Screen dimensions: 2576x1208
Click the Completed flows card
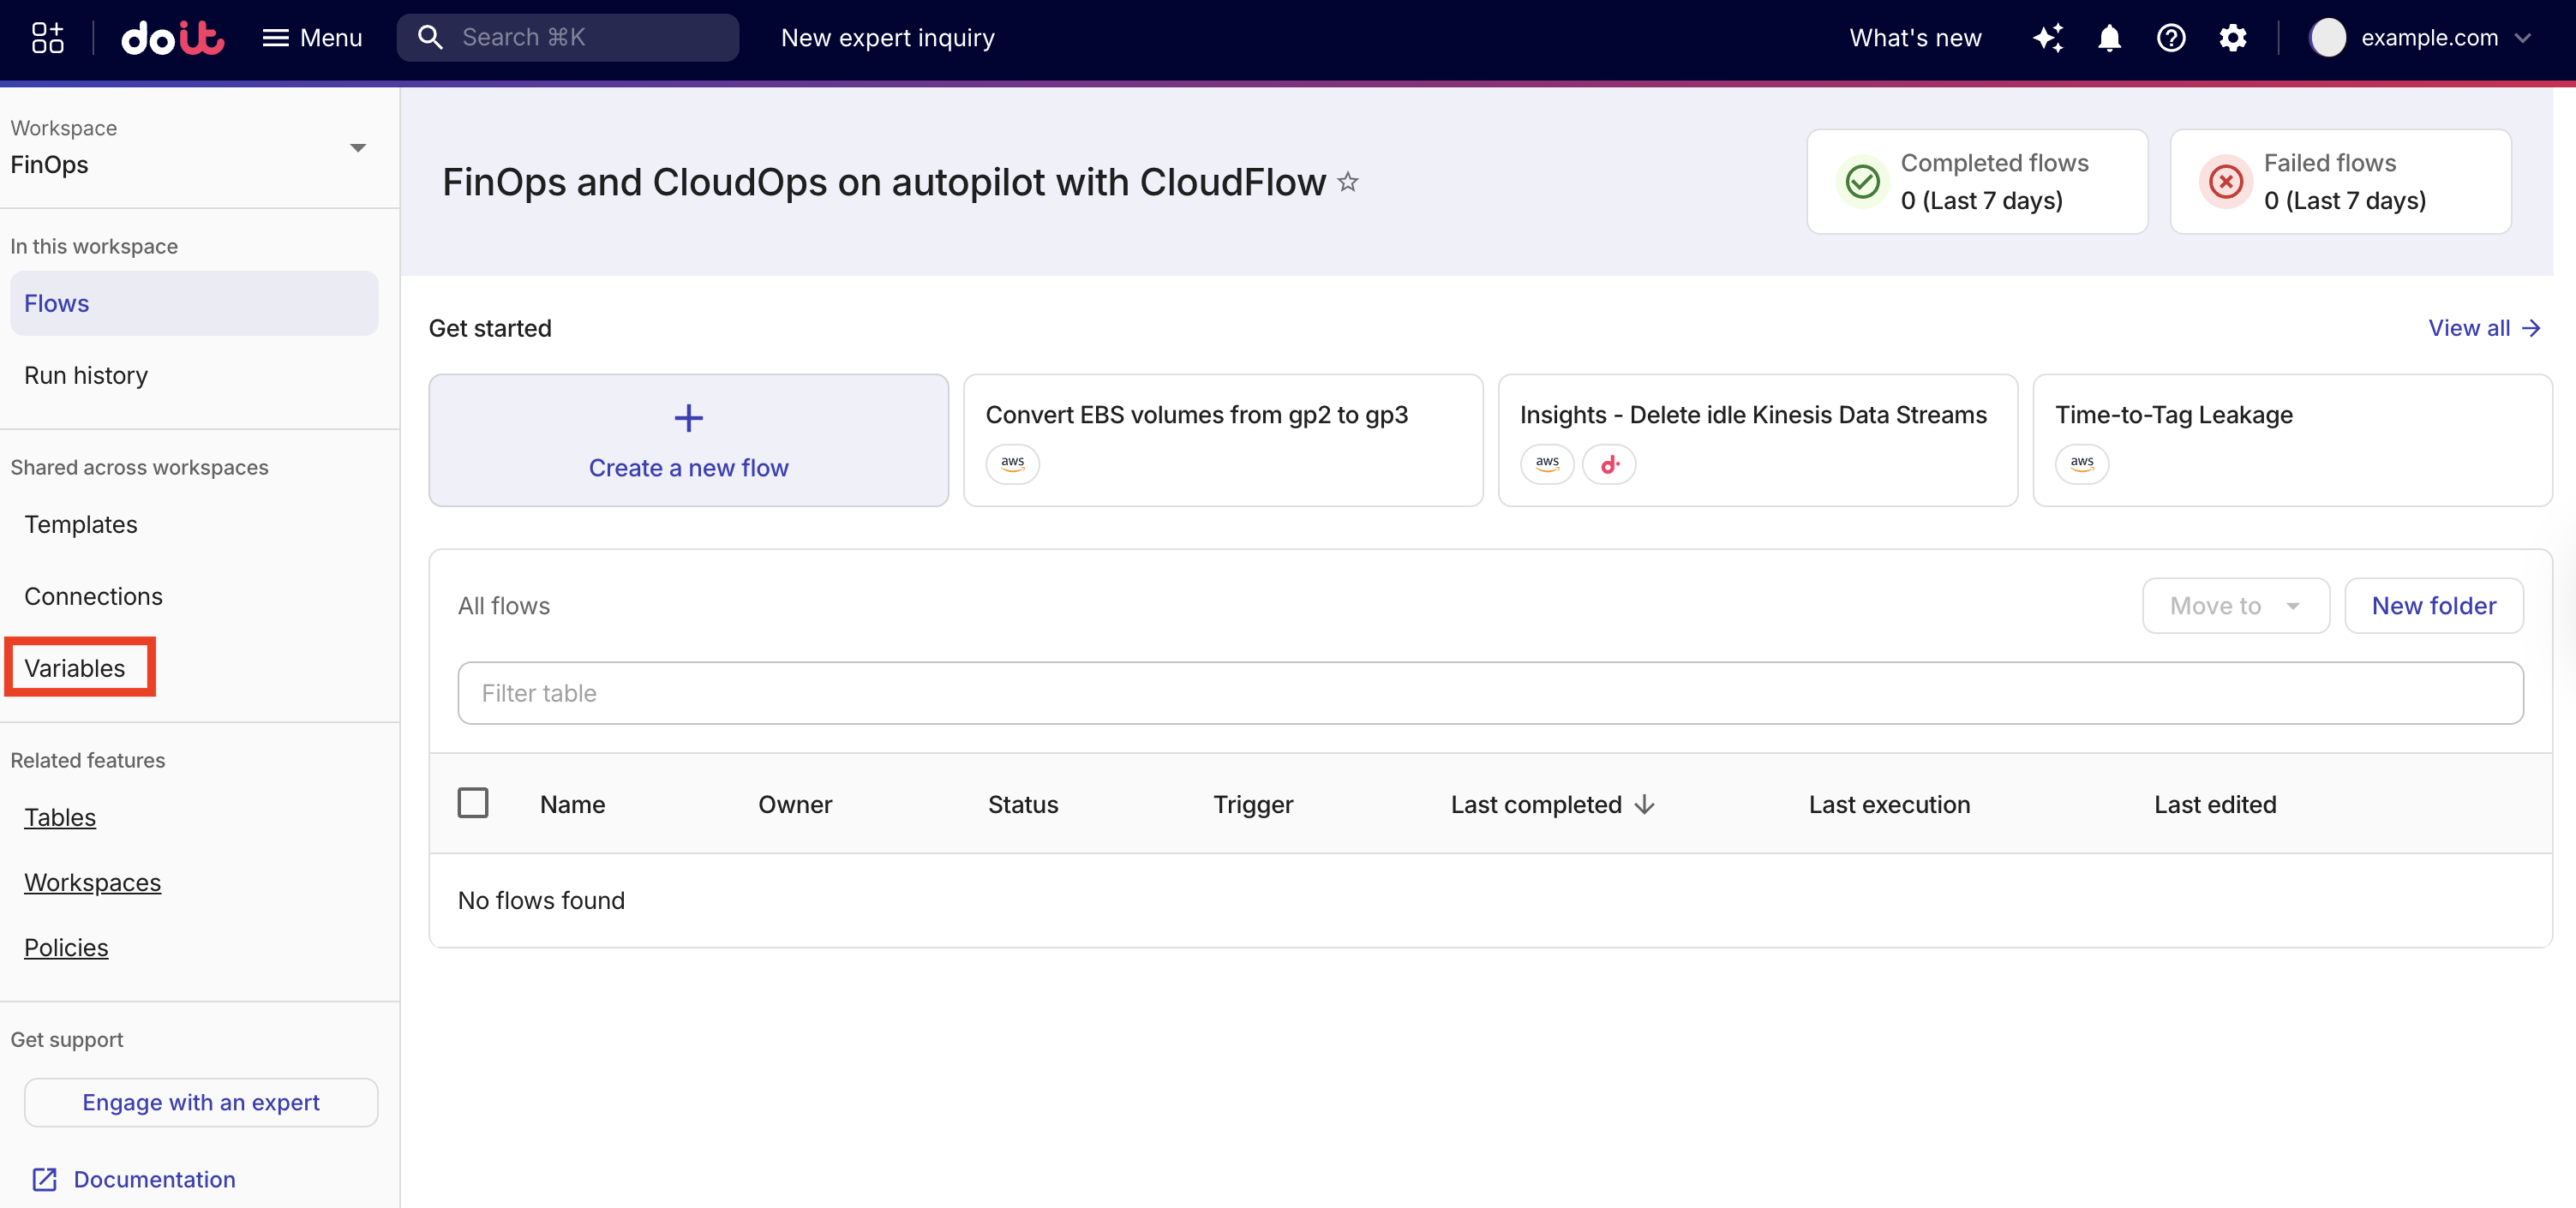[x=1977, y=181]
